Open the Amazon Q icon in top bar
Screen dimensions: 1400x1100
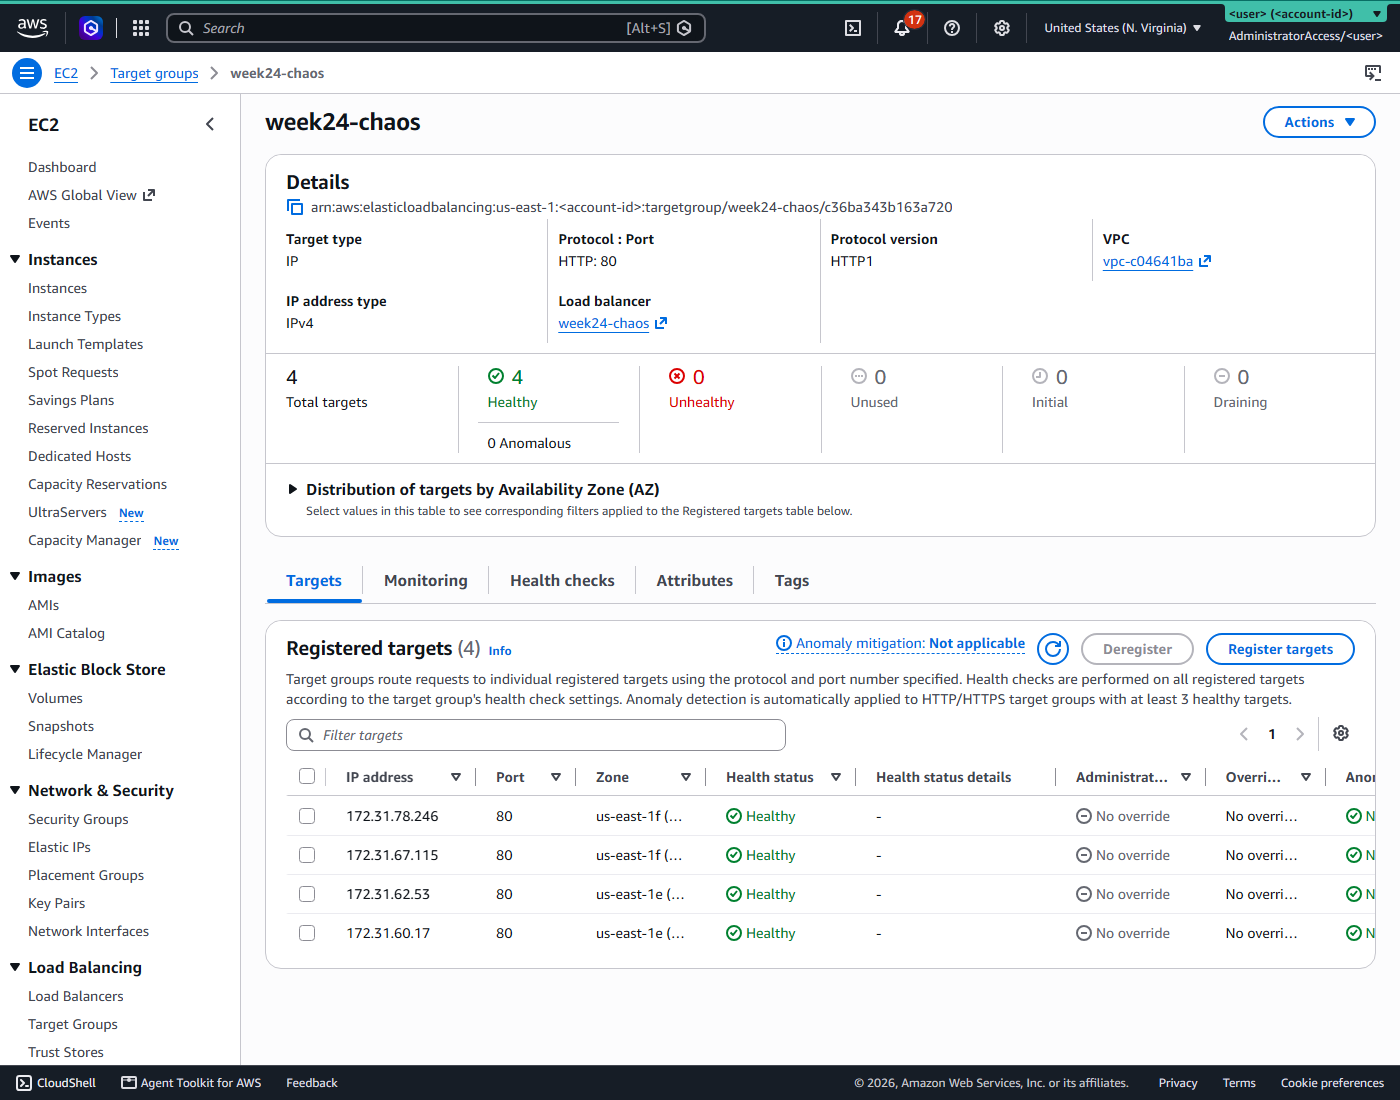[91, 28]
